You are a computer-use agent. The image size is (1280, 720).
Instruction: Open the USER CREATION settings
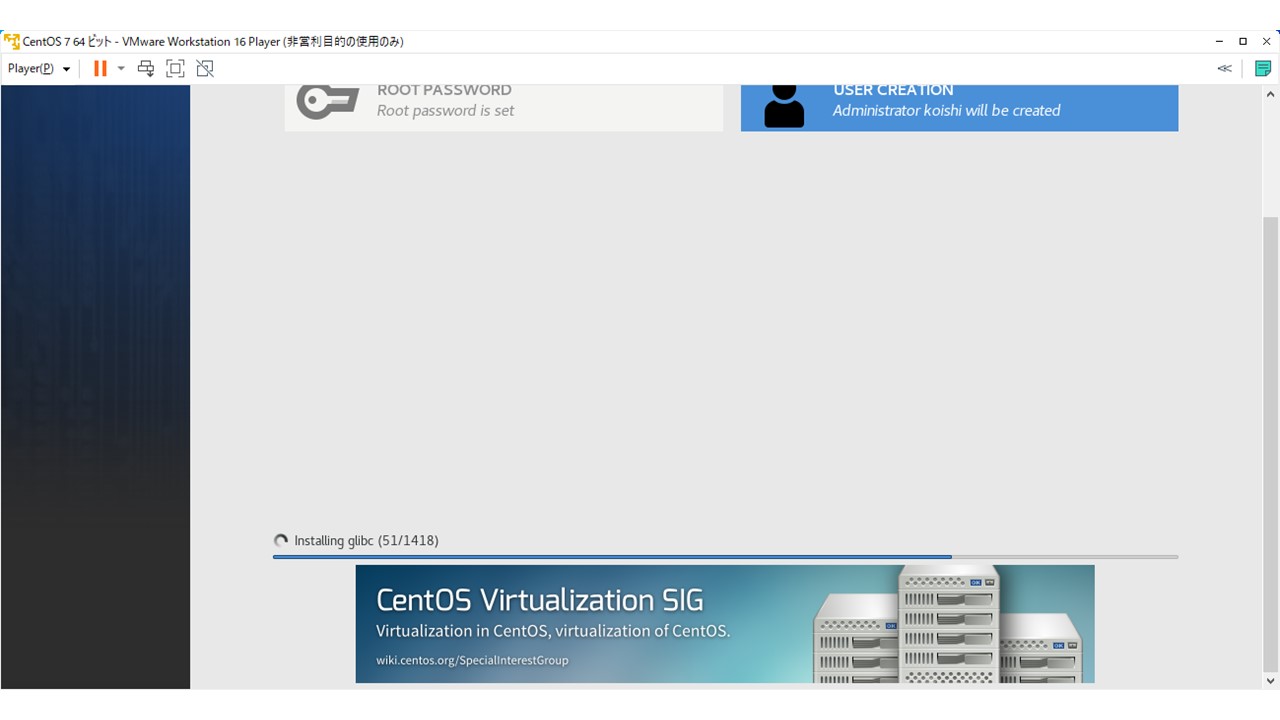[959, 108]
